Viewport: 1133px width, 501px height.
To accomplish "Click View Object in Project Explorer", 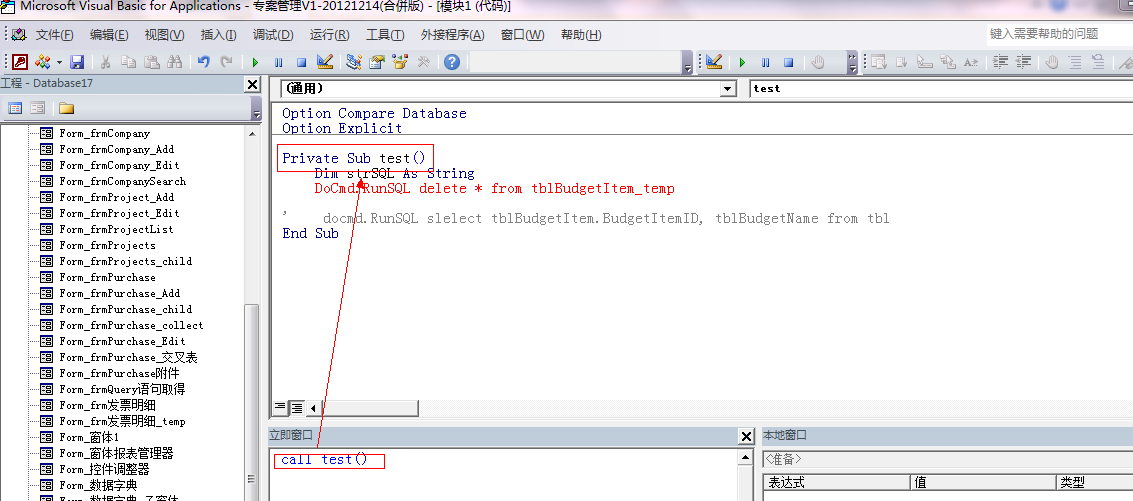I will [x=38, y=108].
